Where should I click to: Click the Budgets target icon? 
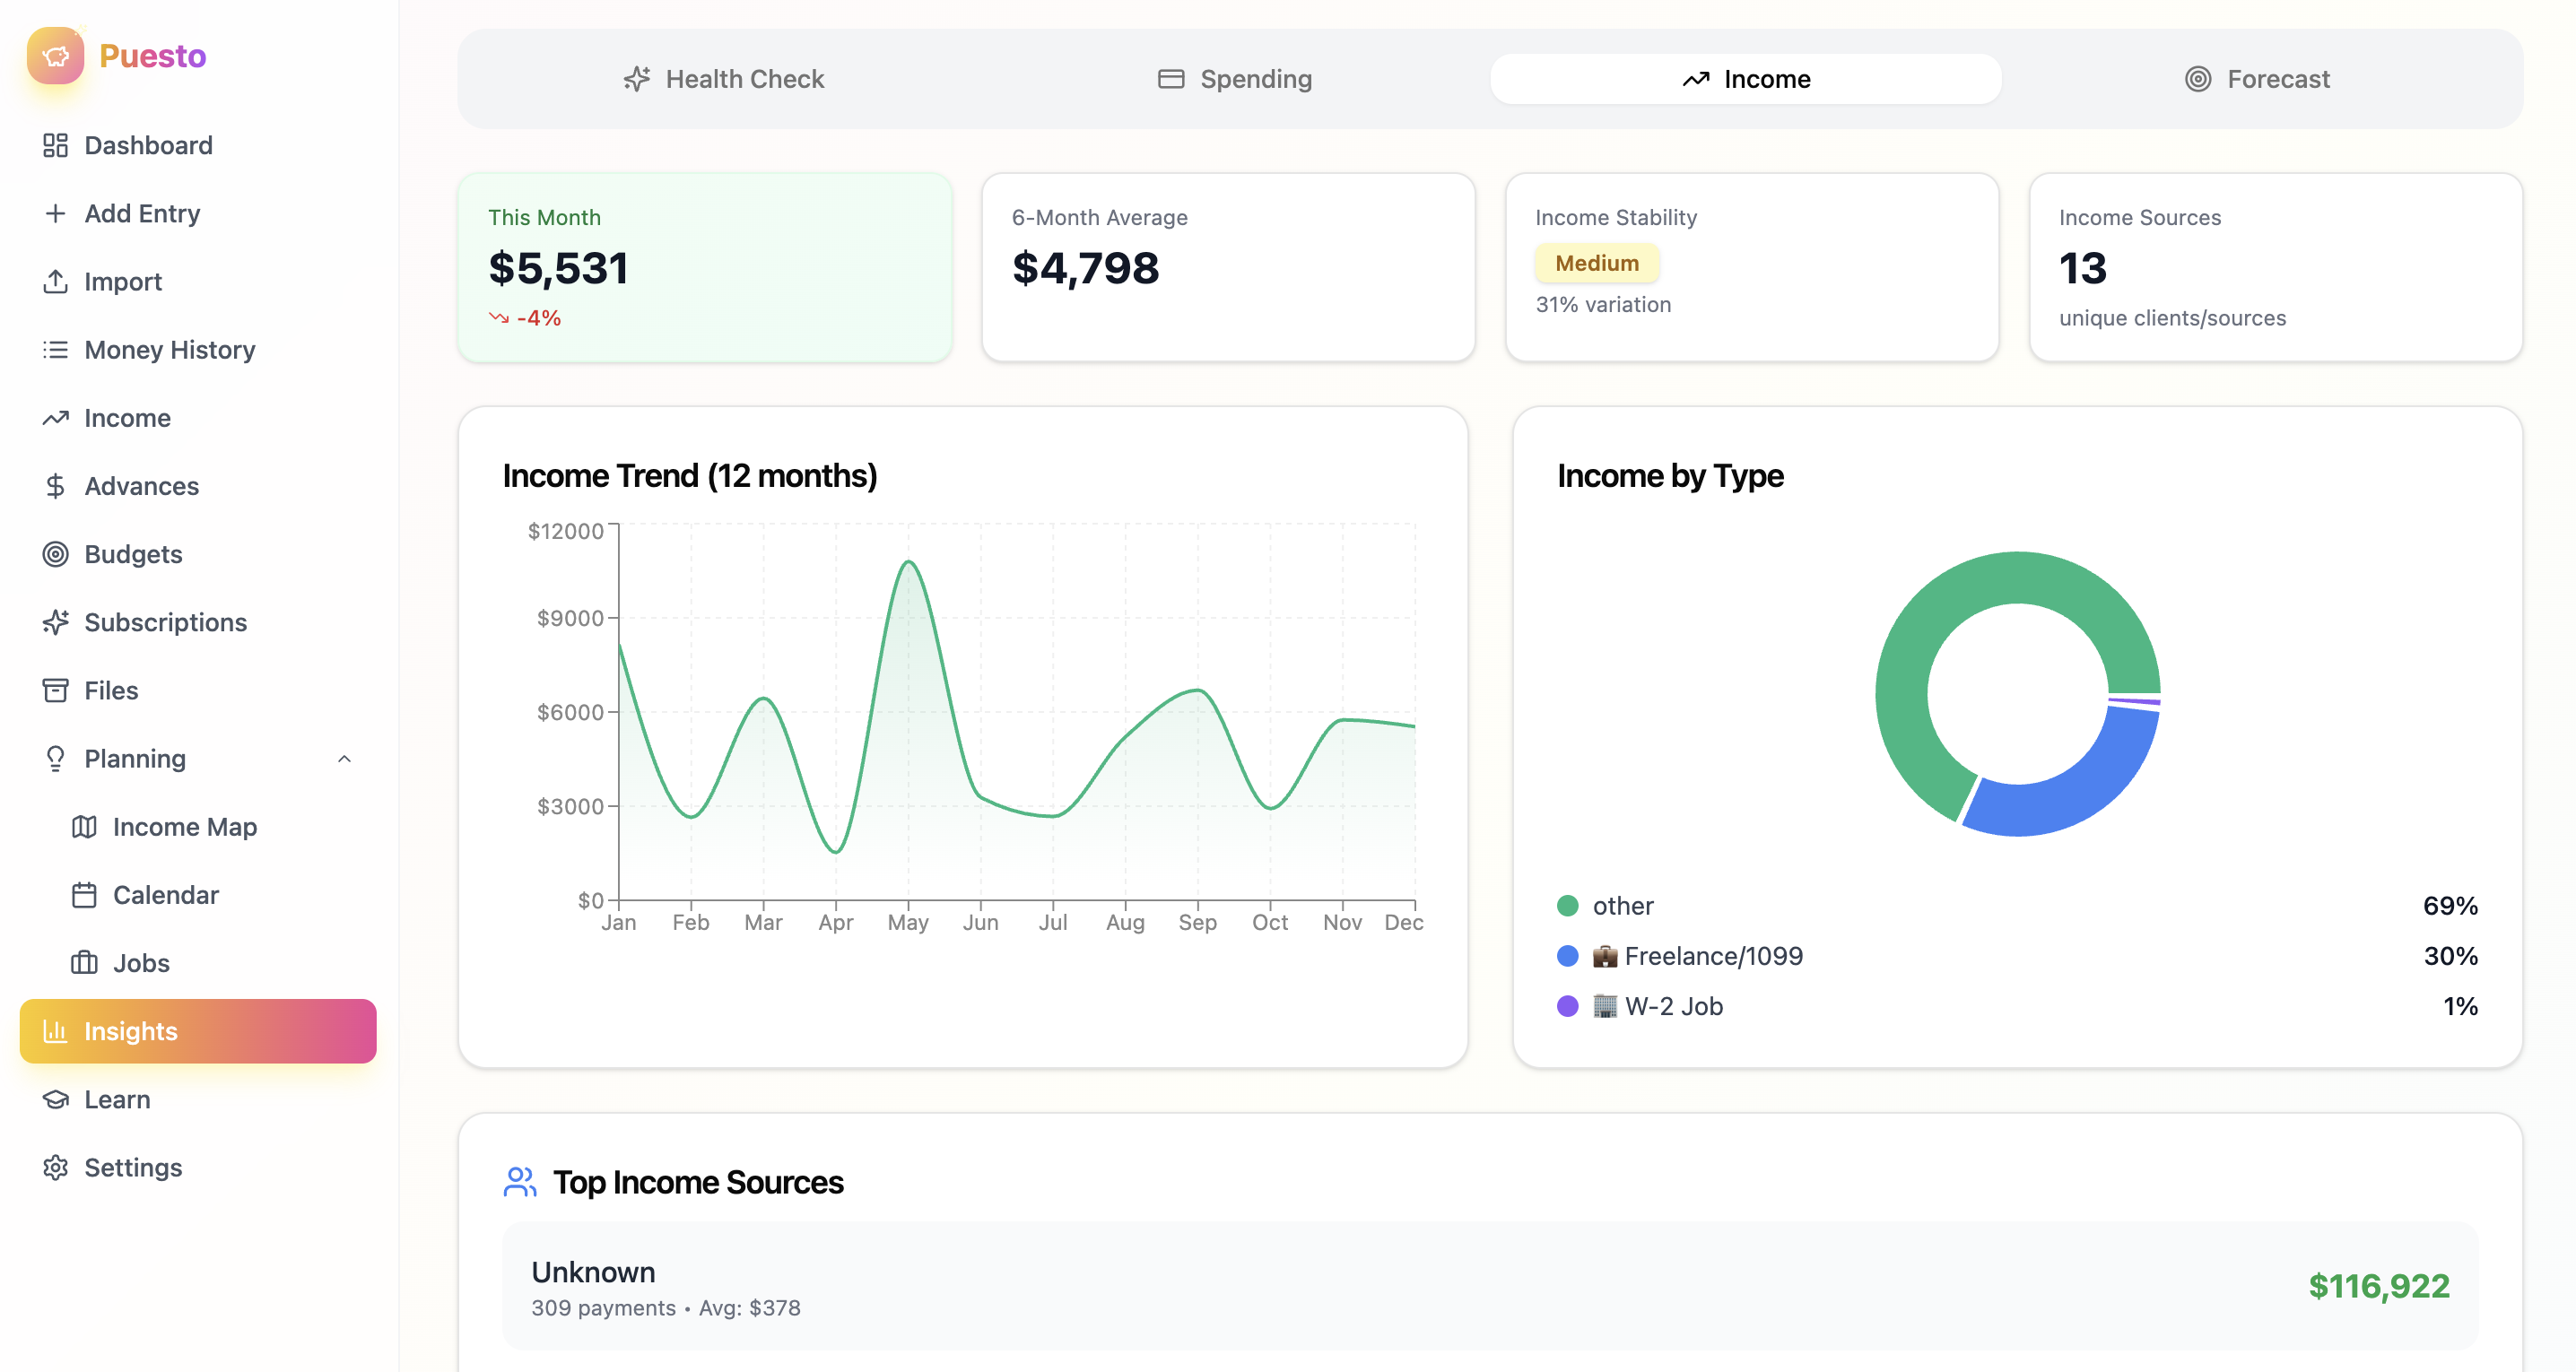pyautogui.click(x=55, y=554)
